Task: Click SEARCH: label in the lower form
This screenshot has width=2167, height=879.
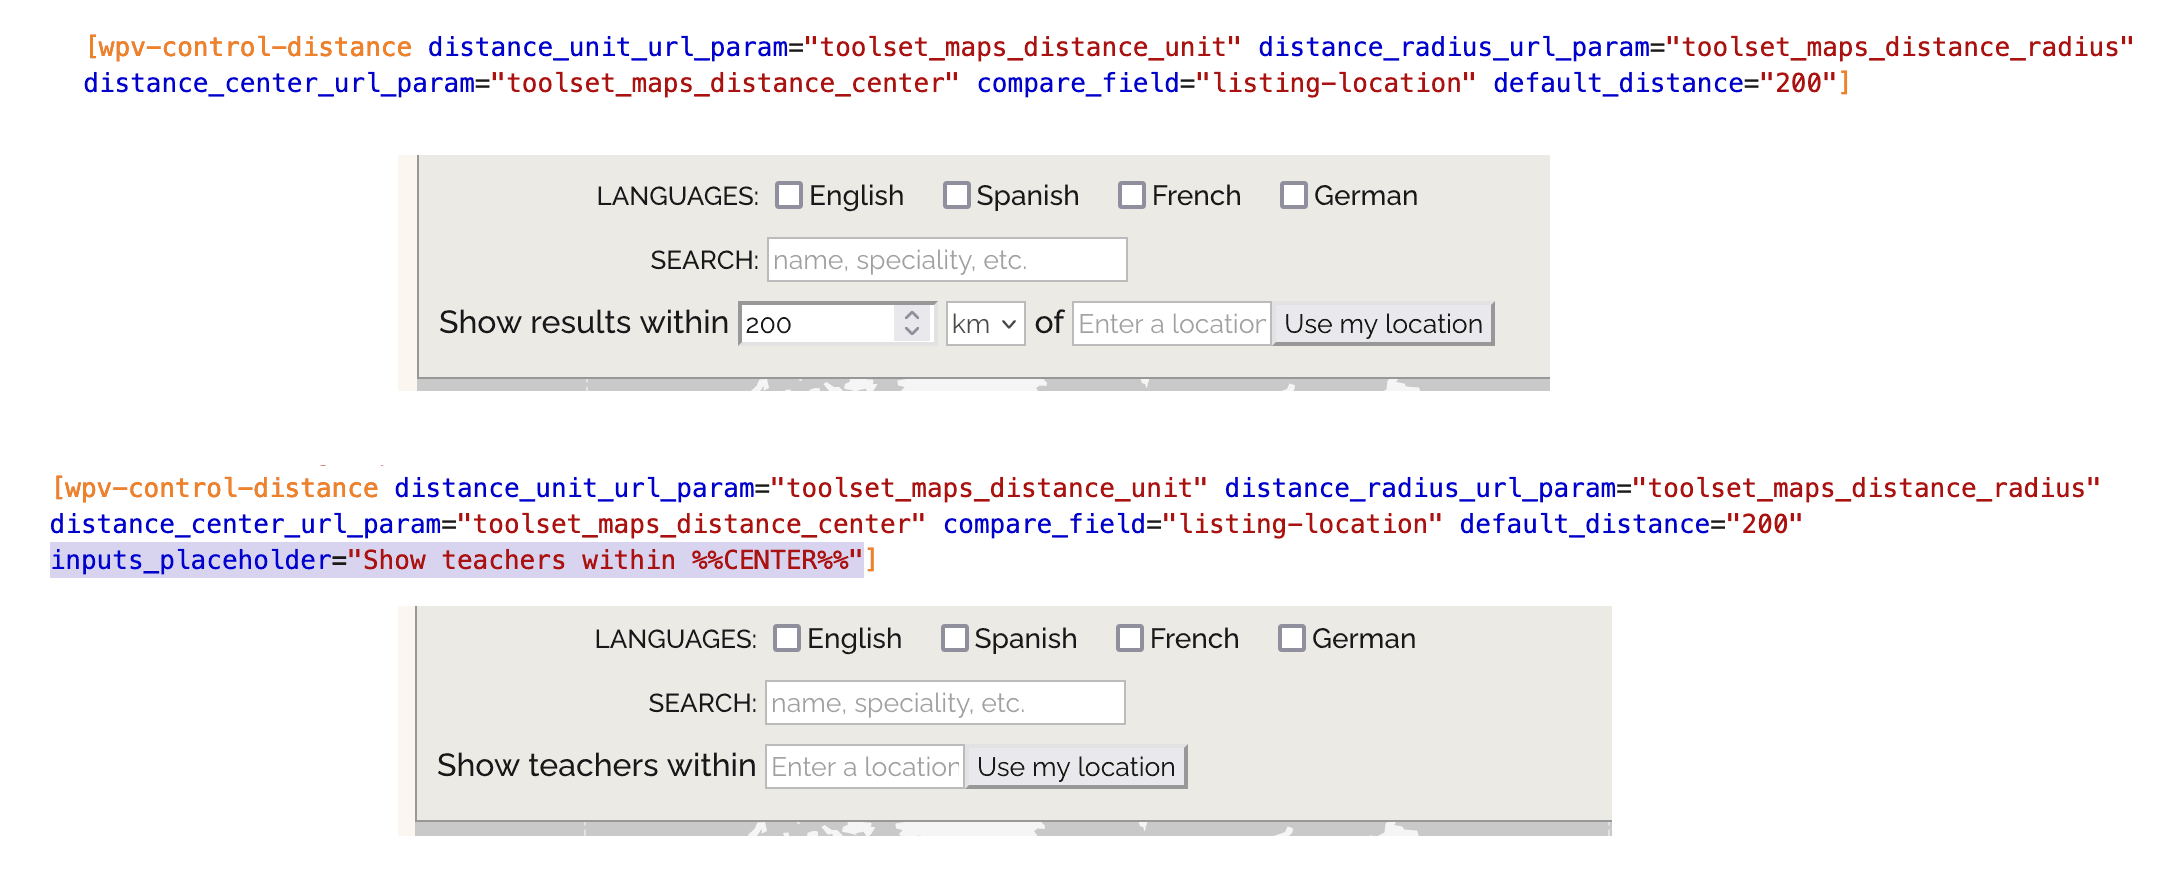Action: (x=702, y=704)
